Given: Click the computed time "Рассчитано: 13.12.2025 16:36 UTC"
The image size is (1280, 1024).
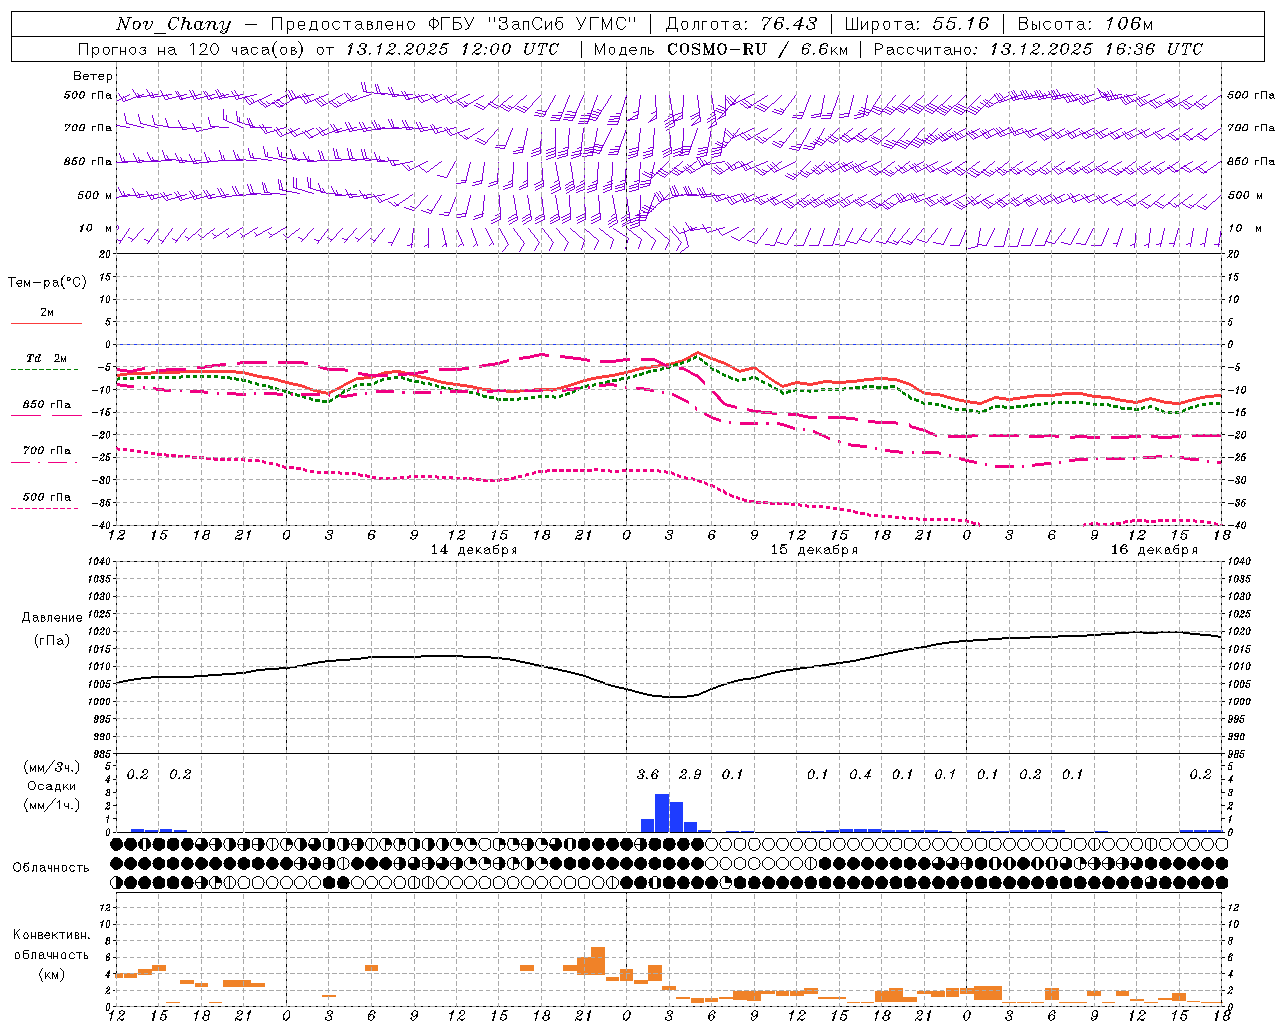Looking at the screenshot, I should point(1038,49).
